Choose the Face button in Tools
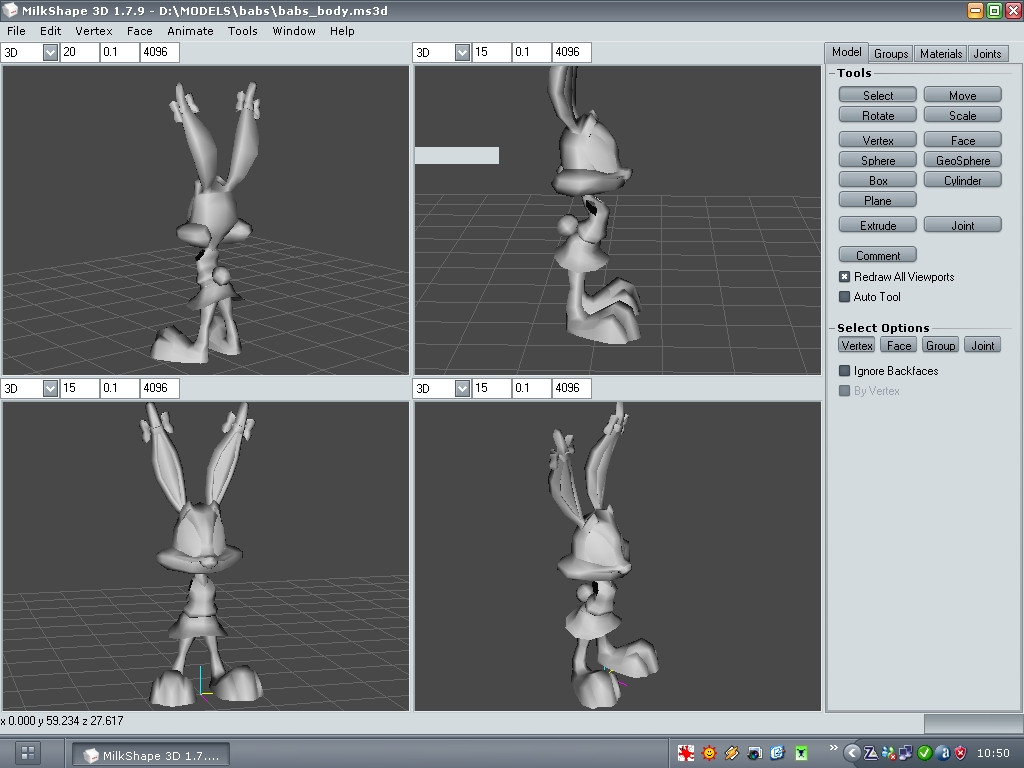The height and width of the screenshot is (768, 1024). tap(963, 140)
